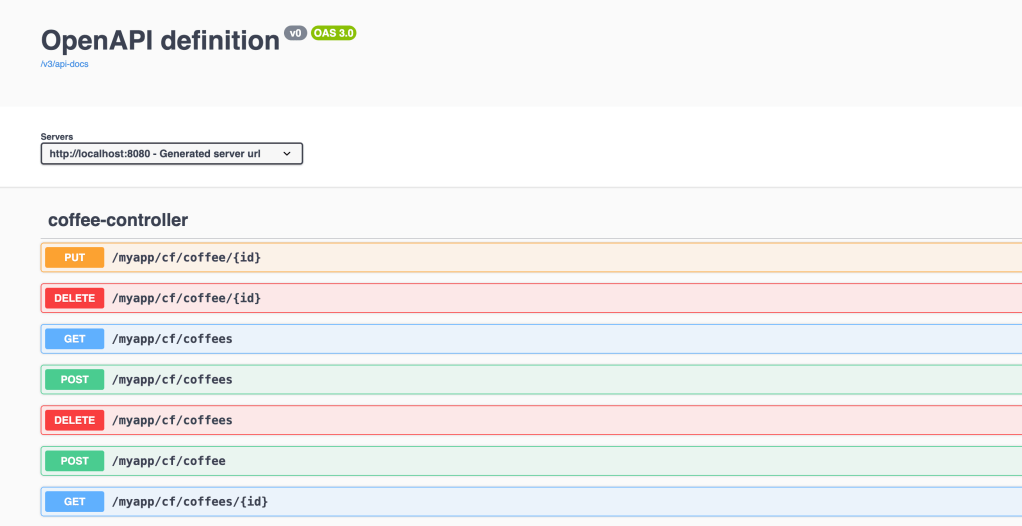Screen dimensions: 1022x526
Task: Expand the GET /myapp/cf/coffees/{id} path
Action: click(x=190, y=501)
